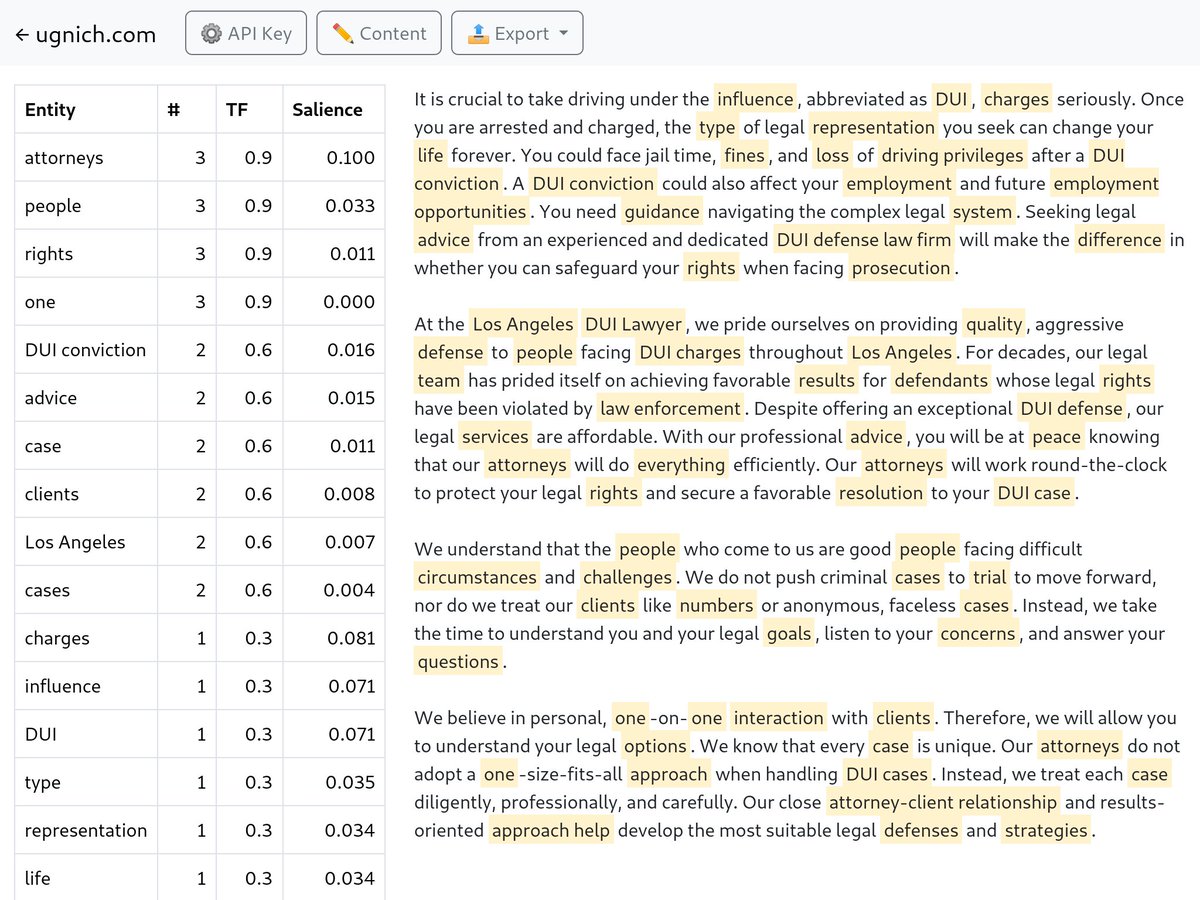1200x900 pixels.
Task: Click the 'one' entity table cell
Action: pos(86,302)
